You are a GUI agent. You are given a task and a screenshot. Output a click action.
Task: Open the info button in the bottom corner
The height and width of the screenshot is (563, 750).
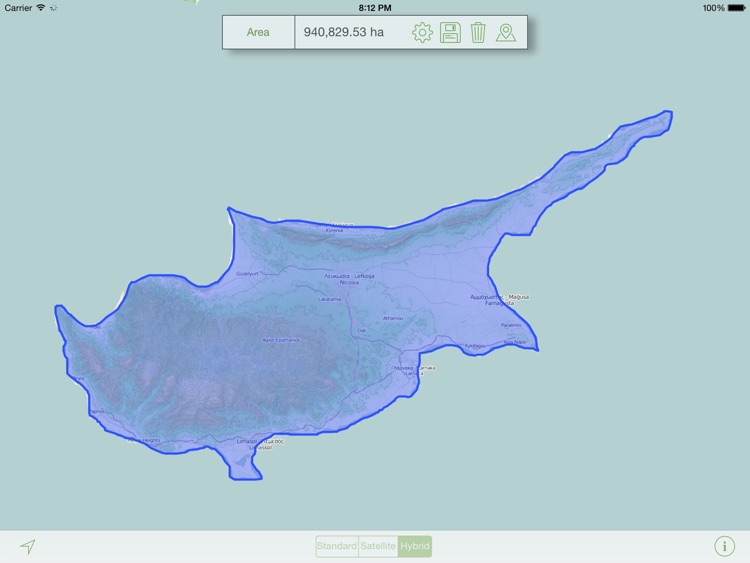[x=724, y=546]
